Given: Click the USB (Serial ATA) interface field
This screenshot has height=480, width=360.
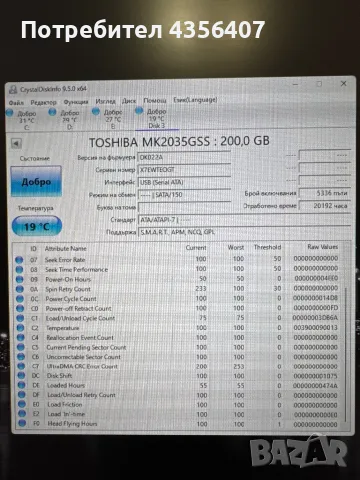Looking at the screenshot, I should (184, 182).
